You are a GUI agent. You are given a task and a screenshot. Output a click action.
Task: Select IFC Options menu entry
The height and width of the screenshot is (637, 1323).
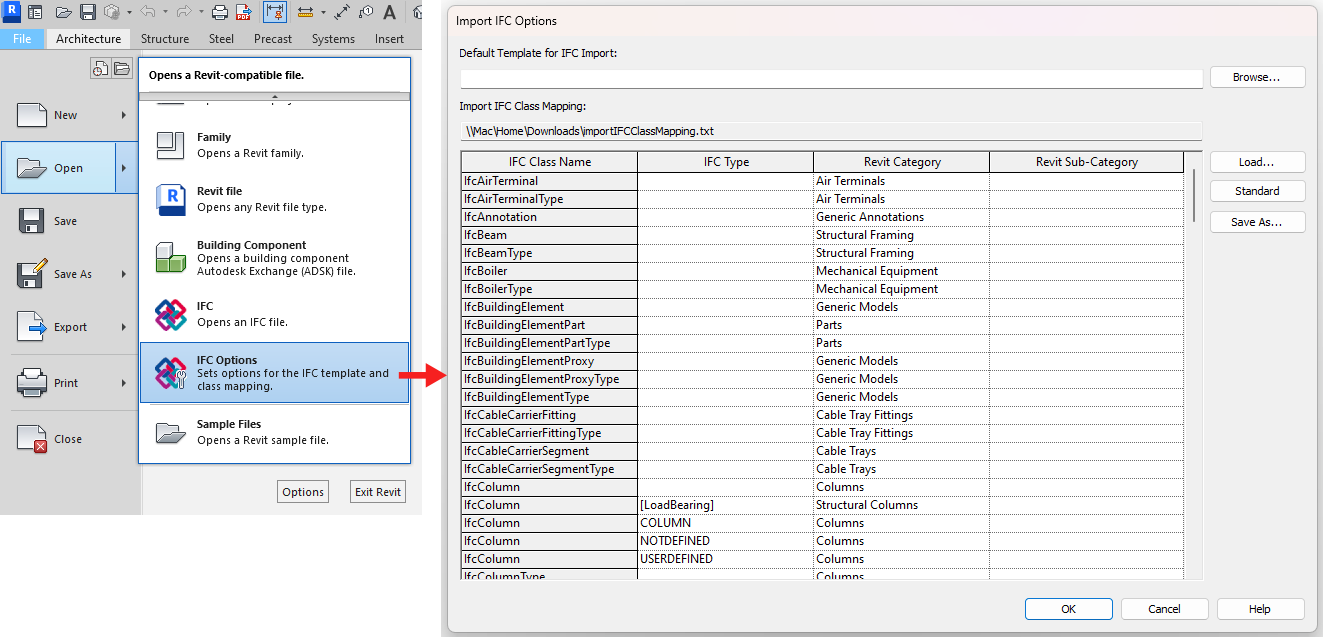tap(274, 373)
